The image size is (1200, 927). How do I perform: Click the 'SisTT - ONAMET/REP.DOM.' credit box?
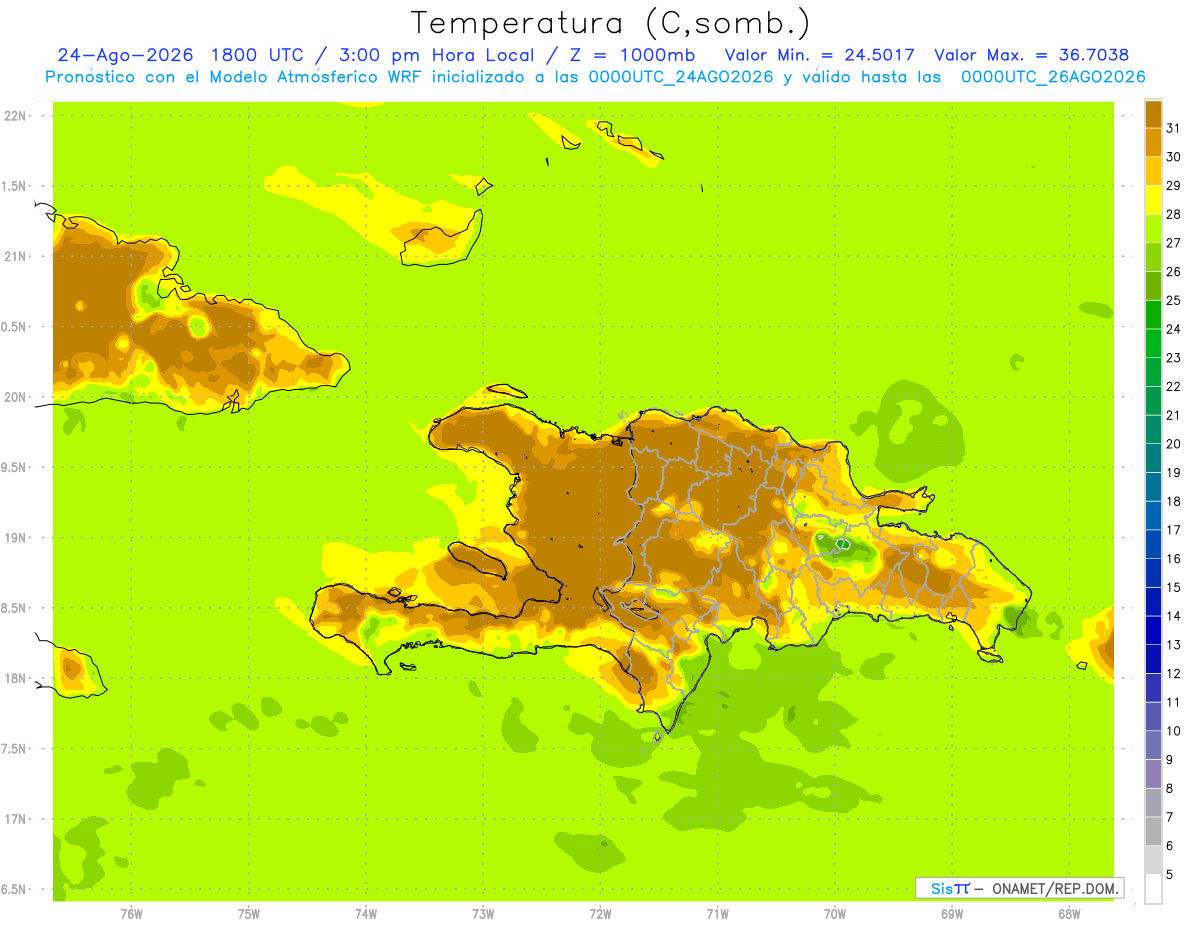(x=1019, y=888)
